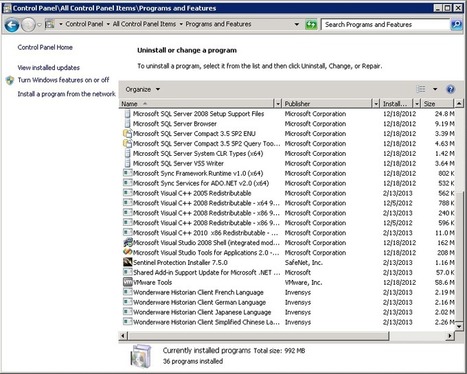Viewport: 467px width, 374px height.
Task: Click the VMware Tools program icon
Action: tap(128, 282)
